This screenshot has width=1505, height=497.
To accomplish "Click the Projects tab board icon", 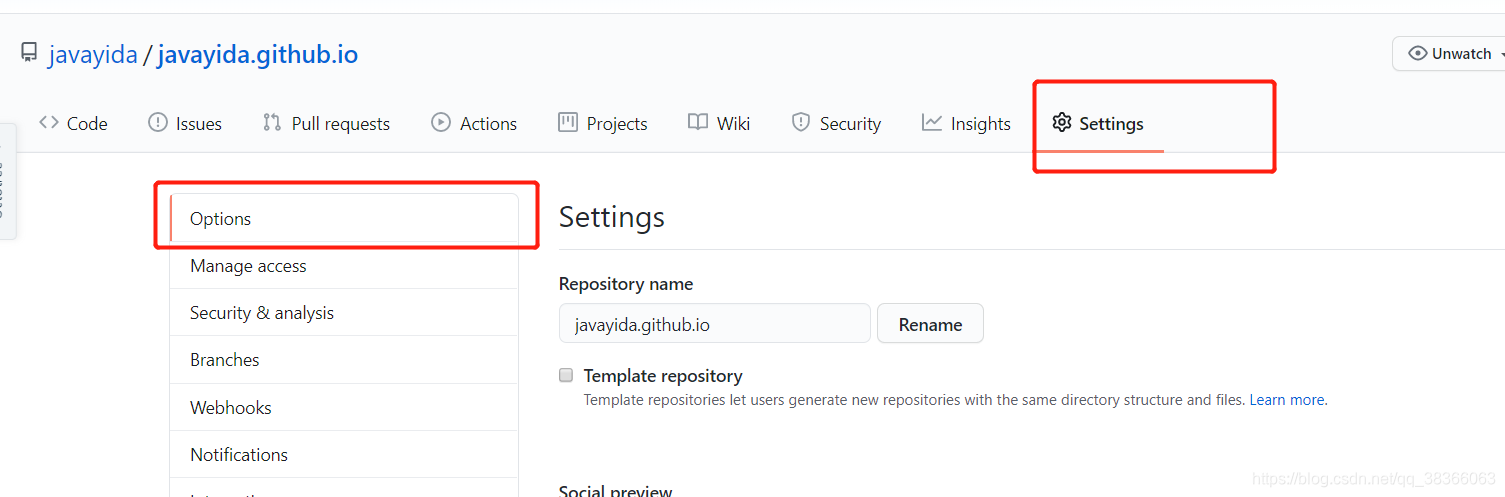I will pos(568,123).
